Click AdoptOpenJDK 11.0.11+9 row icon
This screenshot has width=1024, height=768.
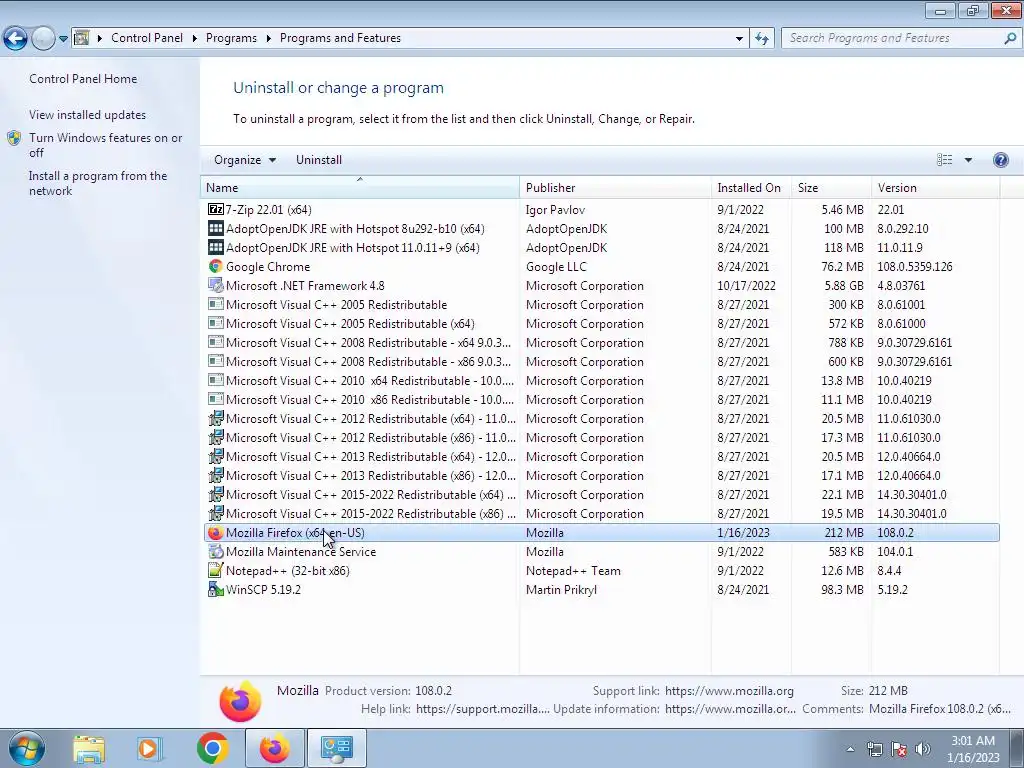[216, 248]
